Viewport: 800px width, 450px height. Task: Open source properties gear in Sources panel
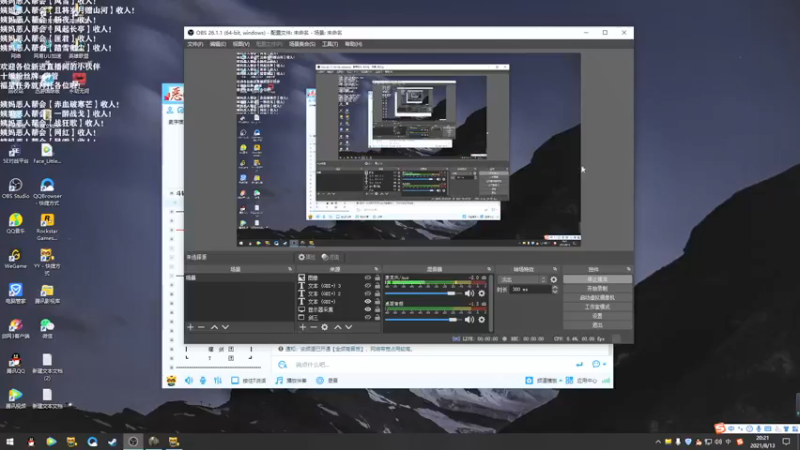(x=324, y=327)
